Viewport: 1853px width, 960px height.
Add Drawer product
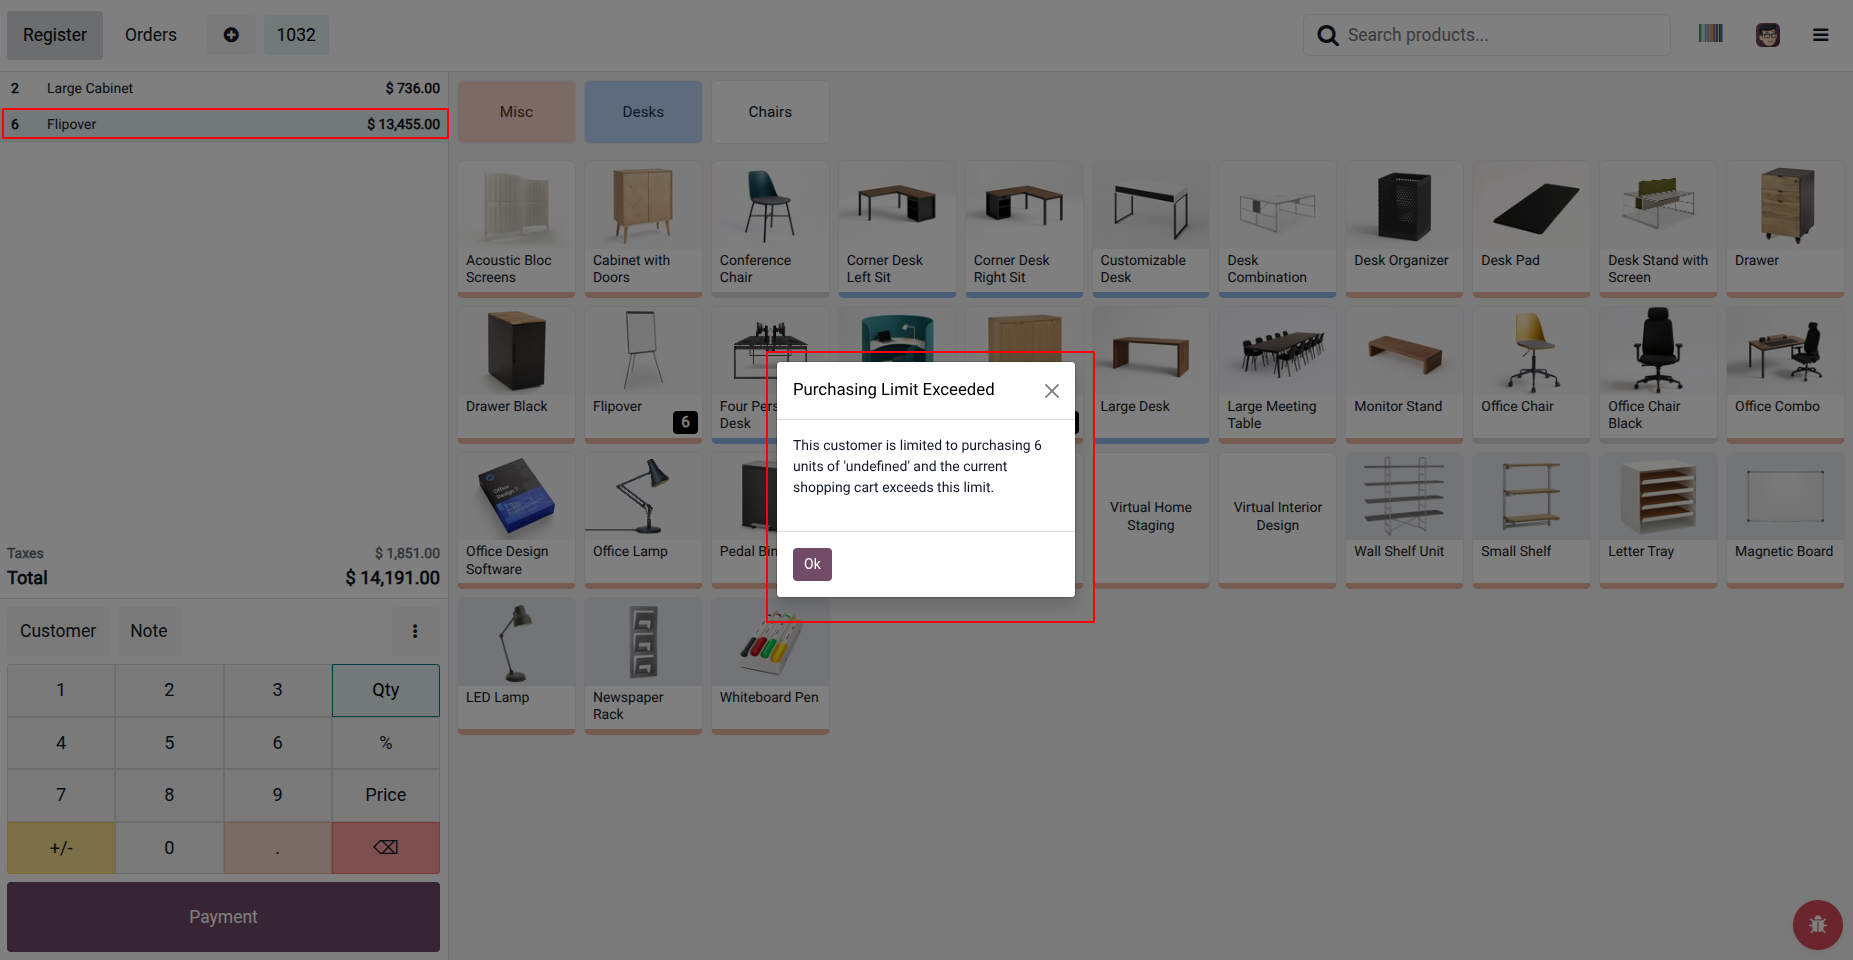click(1785, 229)
